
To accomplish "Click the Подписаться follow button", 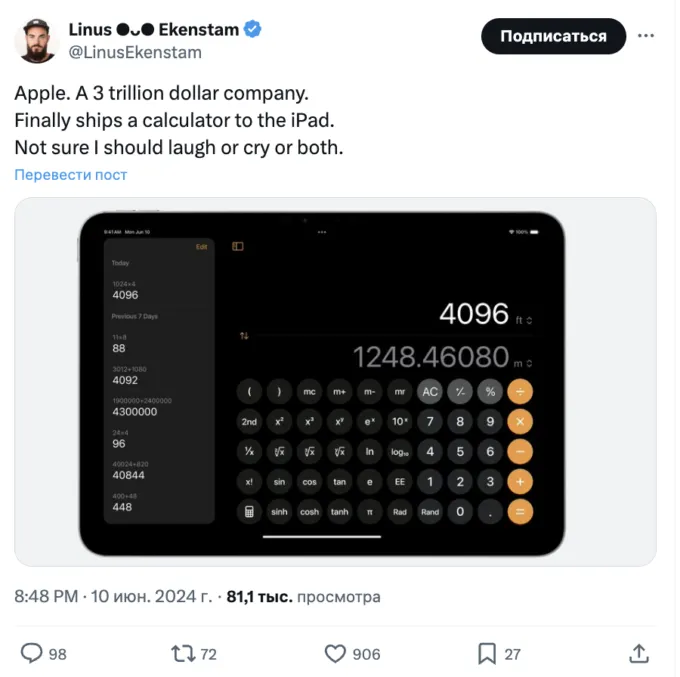I will [x=553, y=36].
